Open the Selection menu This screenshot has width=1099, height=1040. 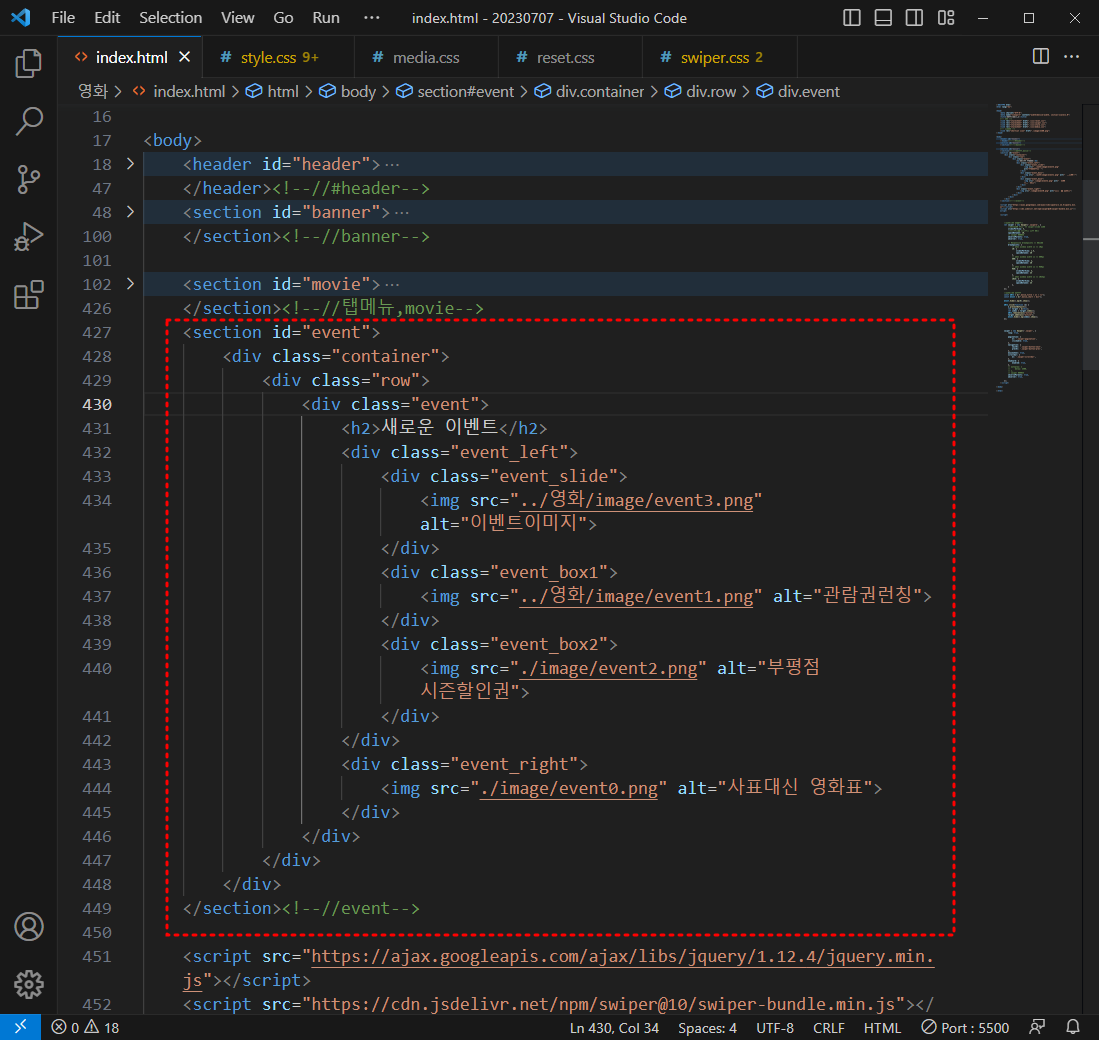point(170,18)
